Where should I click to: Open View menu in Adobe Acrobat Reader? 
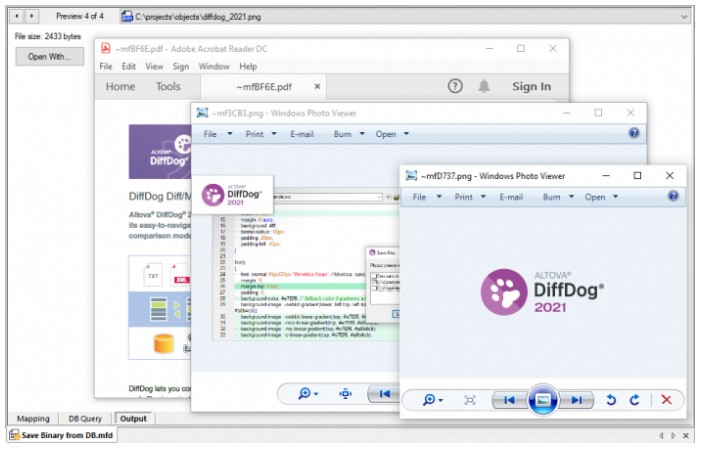pos(154,66)
